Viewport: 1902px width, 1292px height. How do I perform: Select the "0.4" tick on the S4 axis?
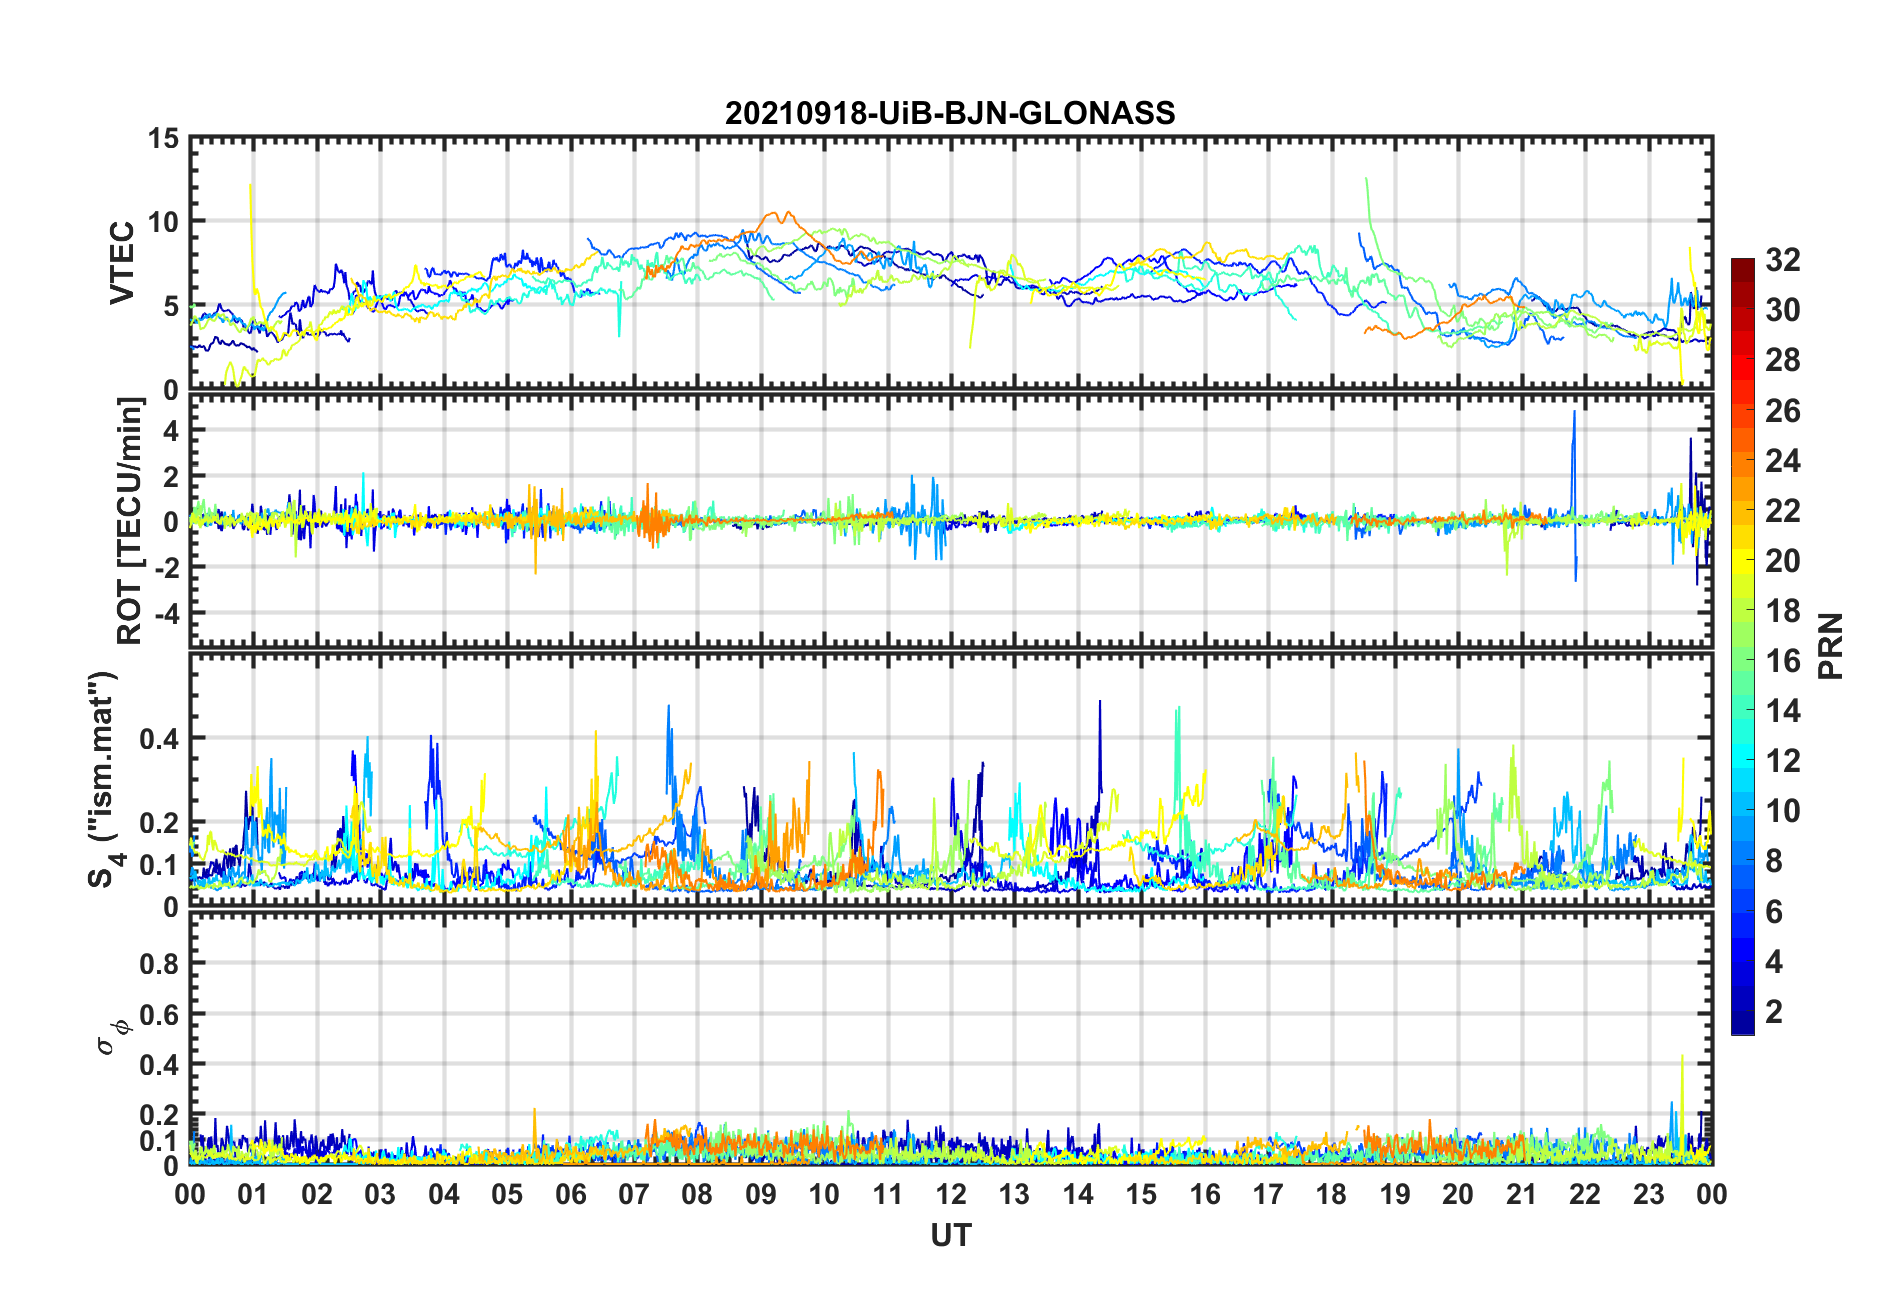(x=160, y=739)
